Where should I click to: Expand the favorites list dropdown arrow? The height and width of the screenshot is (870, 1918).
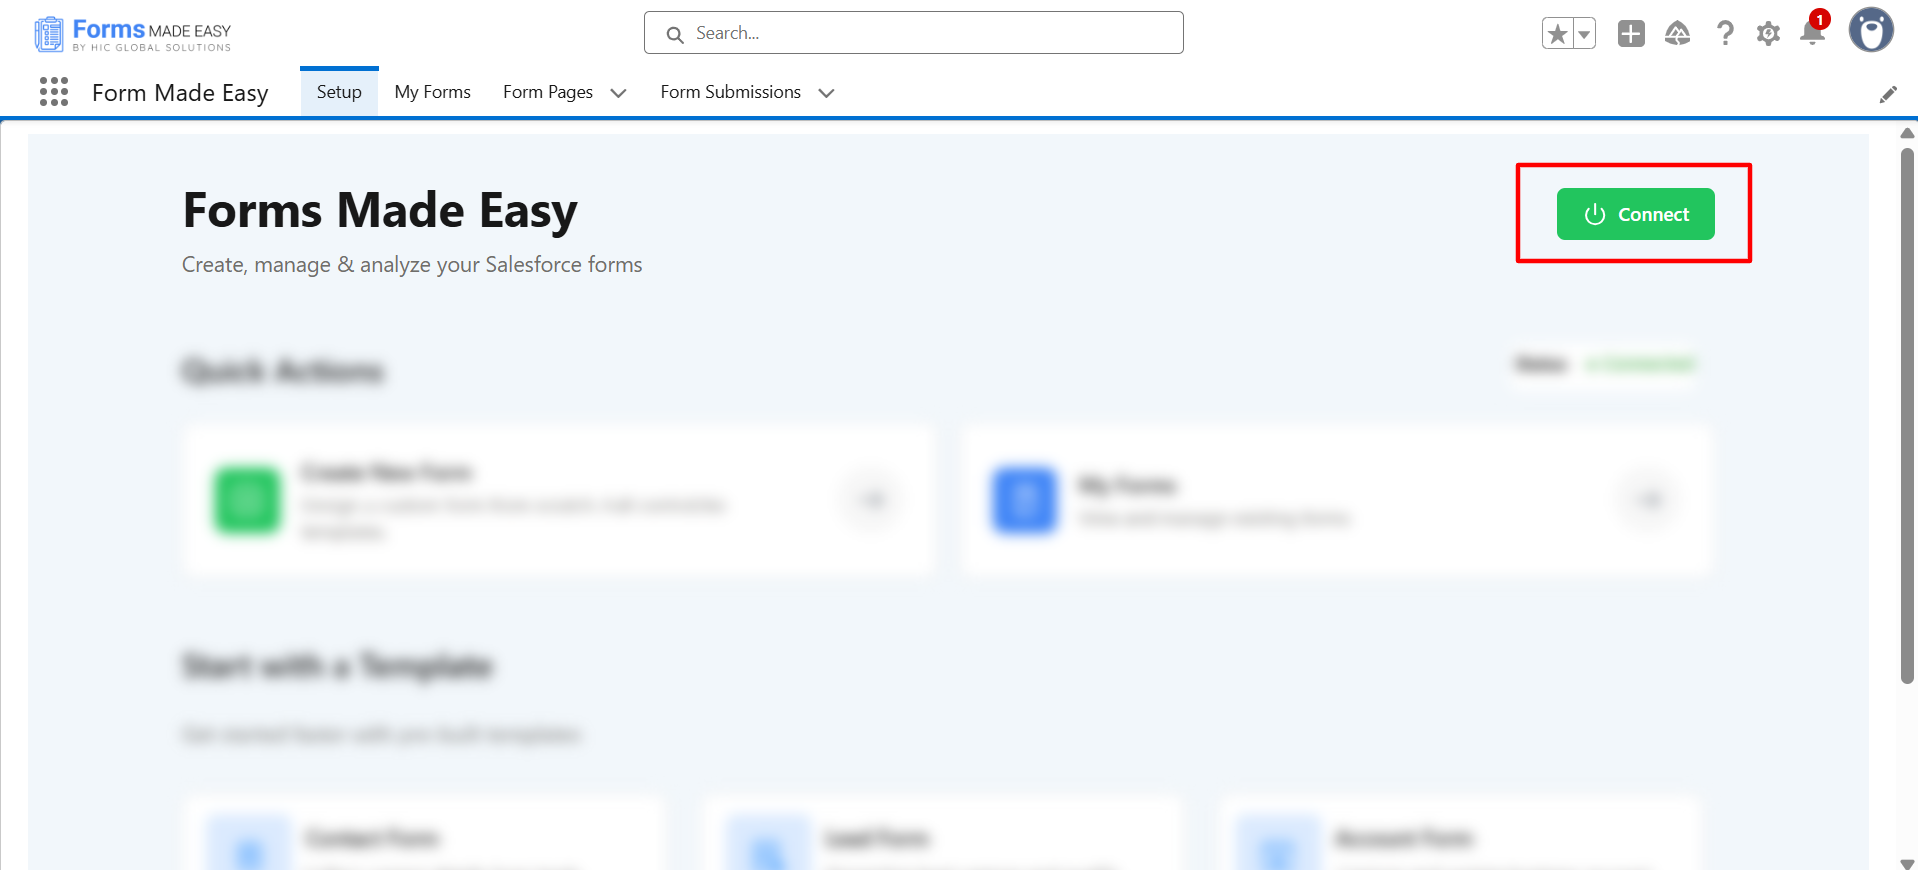coord(1584,34)
